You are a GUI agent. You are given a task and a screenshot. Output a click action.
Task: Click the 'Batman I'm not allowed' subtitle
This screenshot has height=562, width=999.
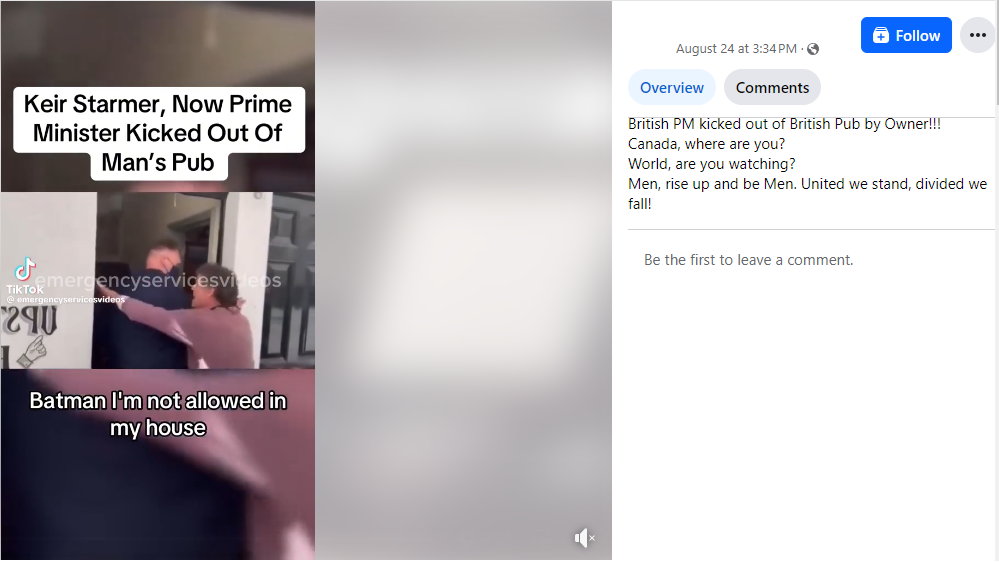158,414
